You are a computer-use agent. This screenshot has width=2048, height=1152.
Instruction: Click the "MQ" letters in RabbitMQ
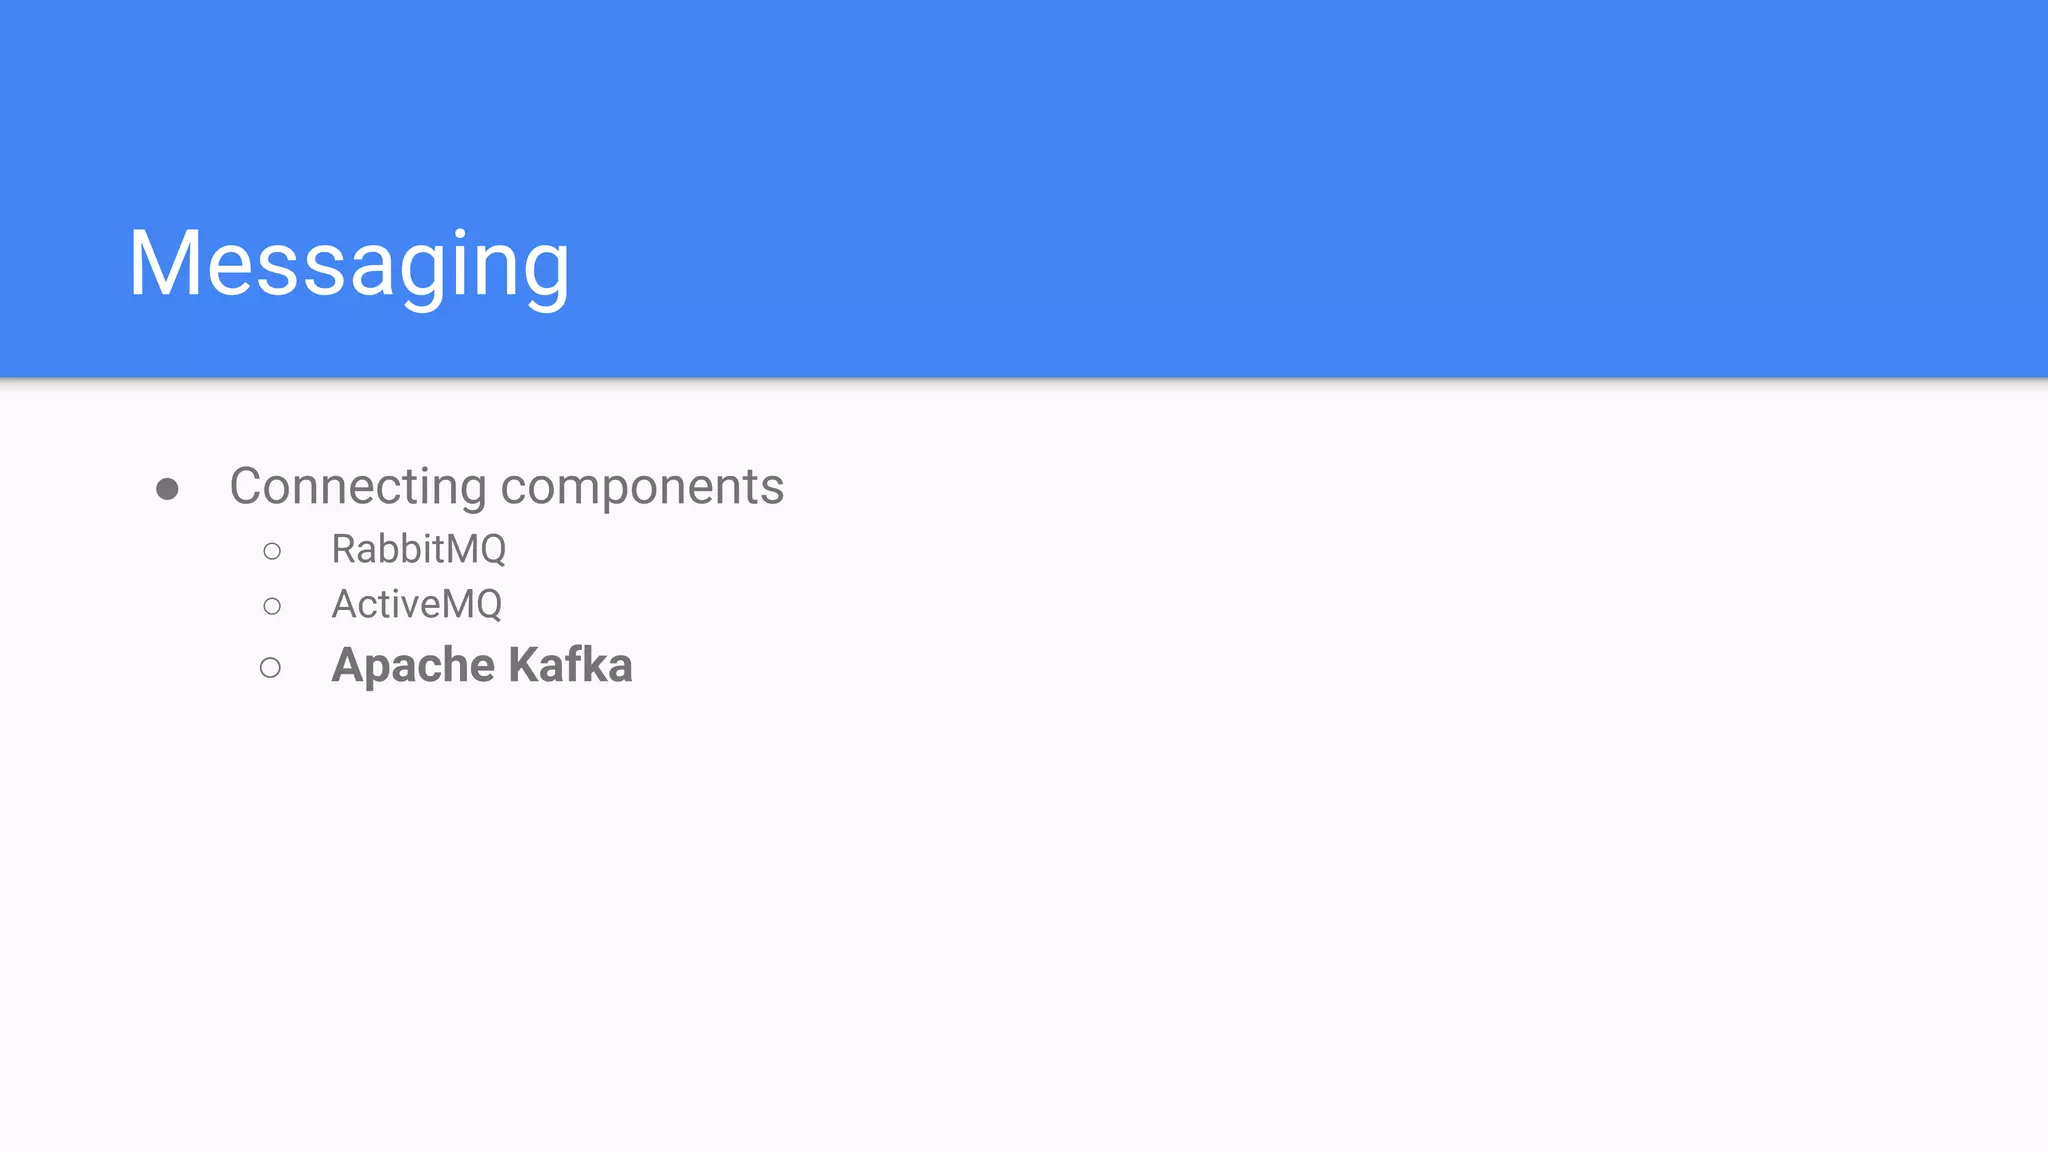click(475, 549)
